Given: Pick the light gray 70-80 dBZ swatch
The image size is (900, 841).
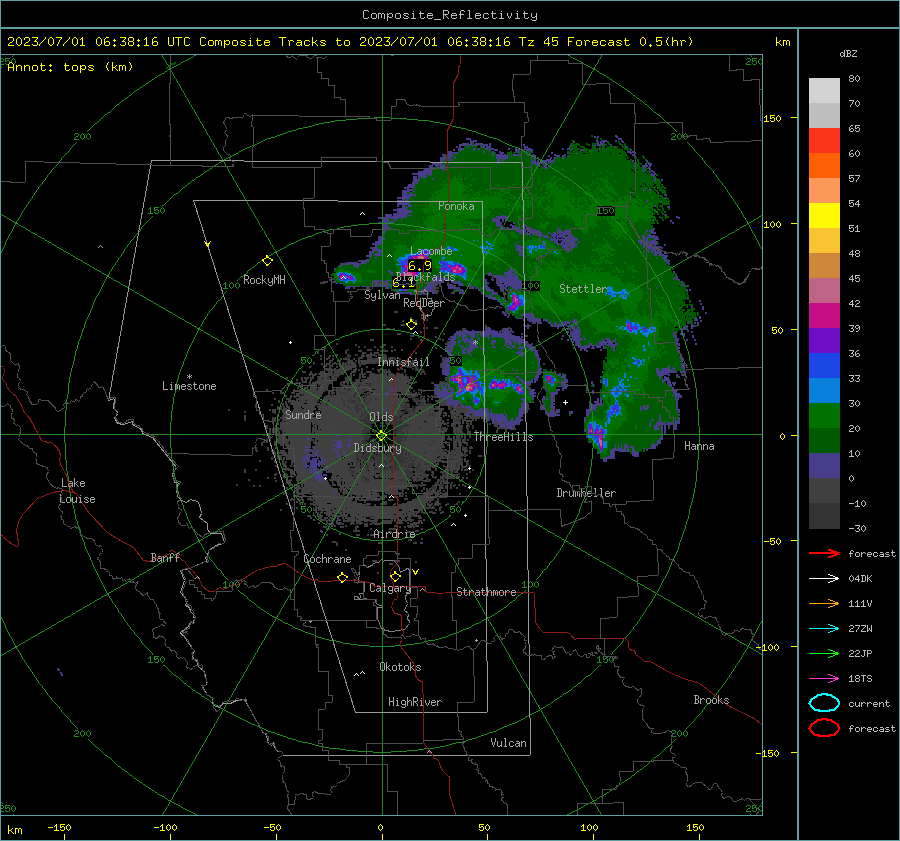Looking at the screenshot, I should [824, 91].
